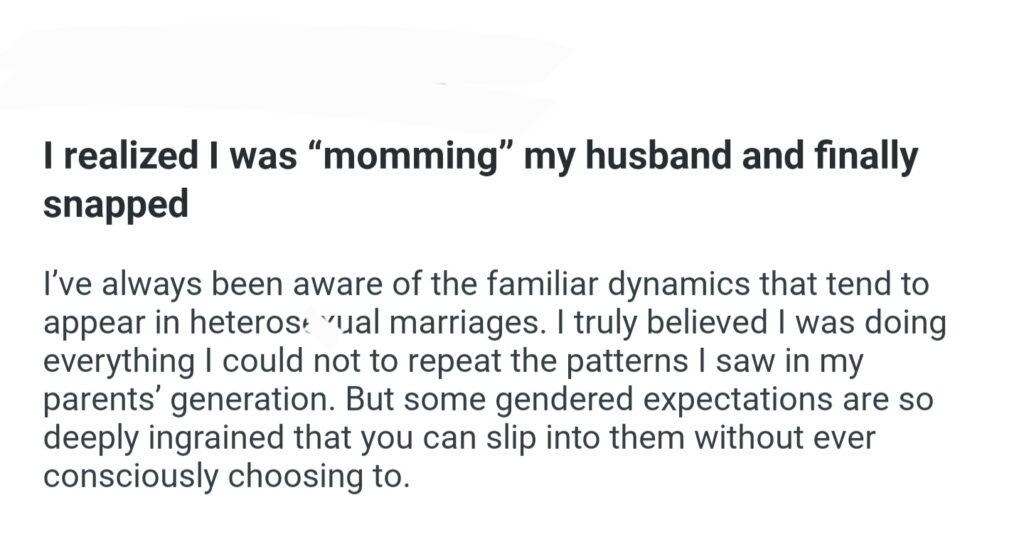Viewport: 1024px width, 542px height.
Task: Click the word "snapped" in the headline
Action: [115, 205]
